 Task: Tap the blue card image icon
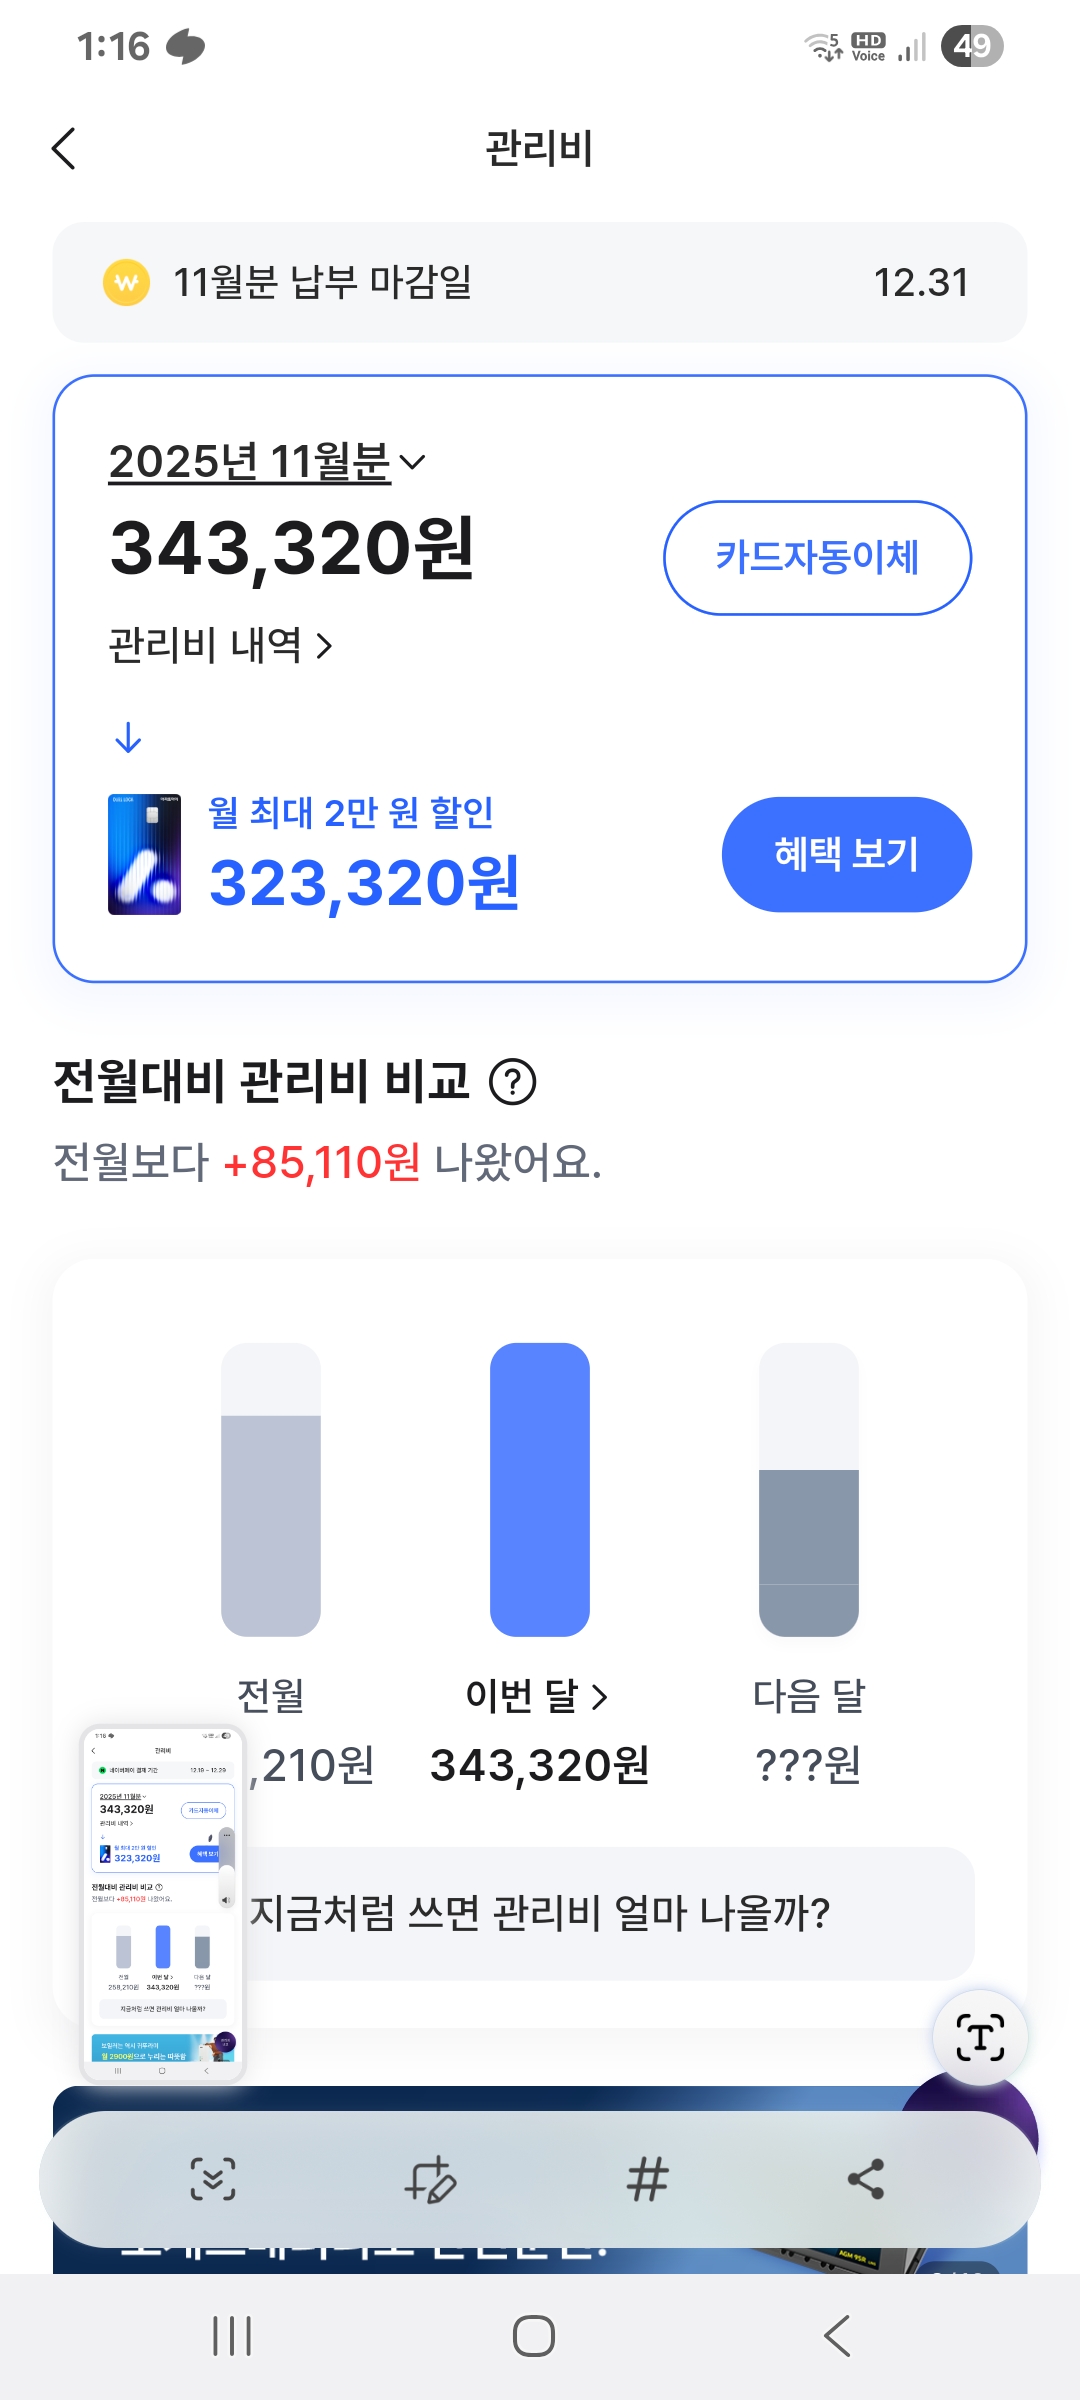coord(145,854)
